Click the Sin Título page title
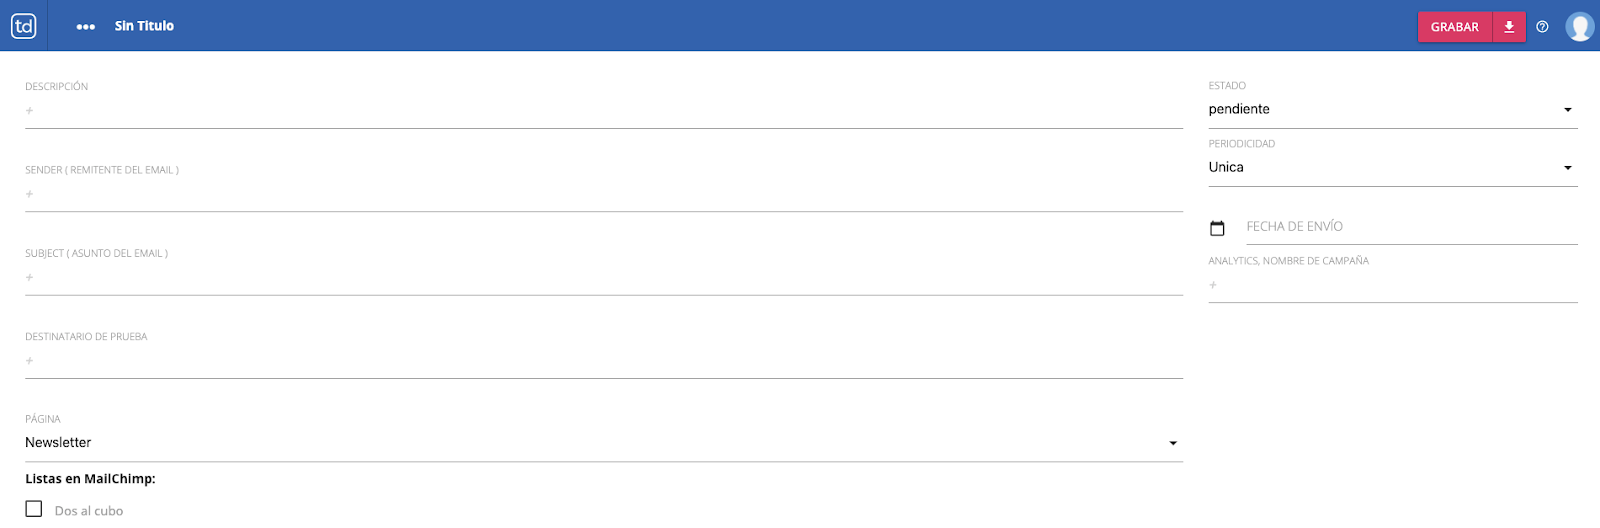Viewport: 1600px width, 528px height. pos(144,26)
